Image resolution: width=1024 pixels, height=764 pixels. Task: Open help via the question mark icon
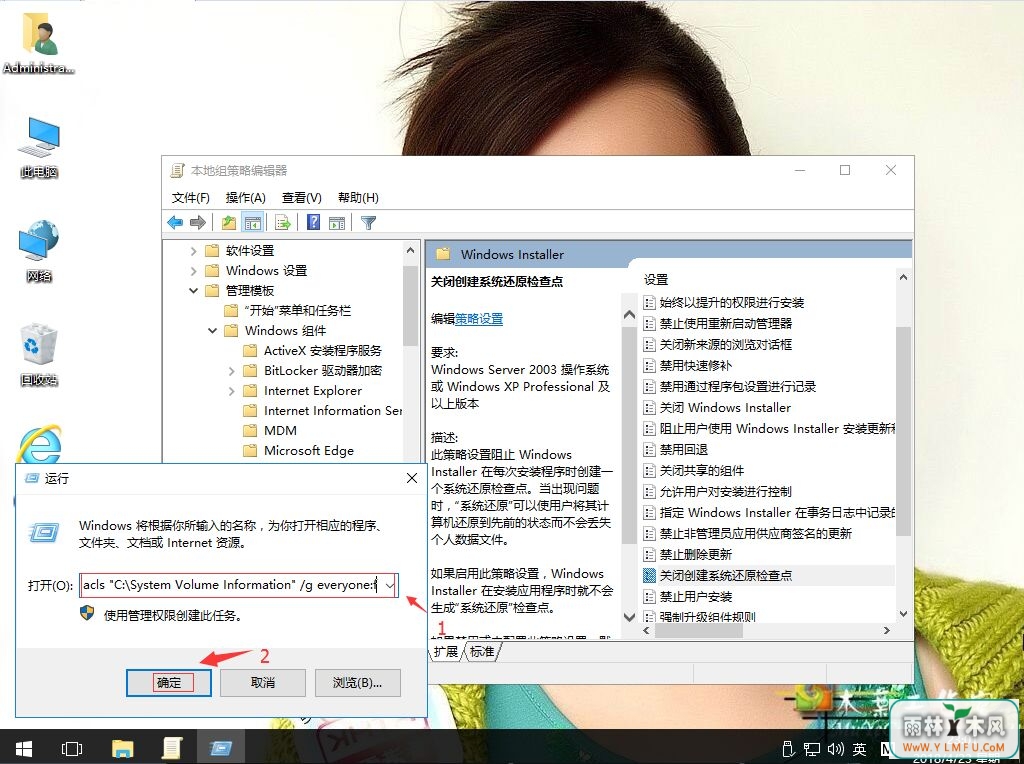(313, 223)
